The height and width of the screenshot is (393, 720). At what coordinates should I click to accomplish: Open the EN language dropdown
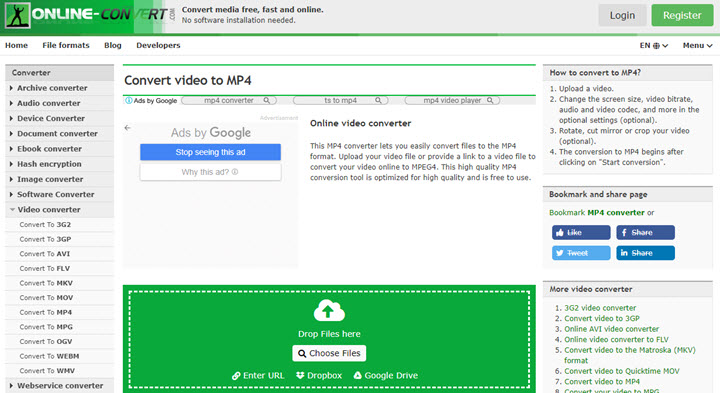coord(654,45)
